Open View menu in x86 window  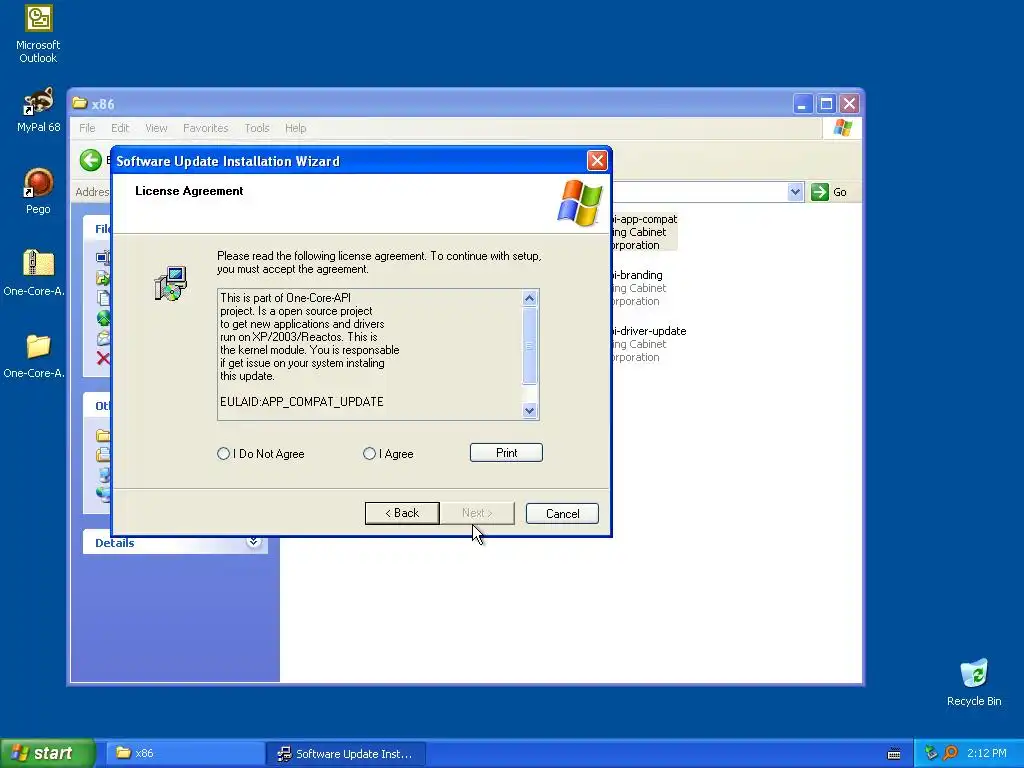[x=156, y=128]
